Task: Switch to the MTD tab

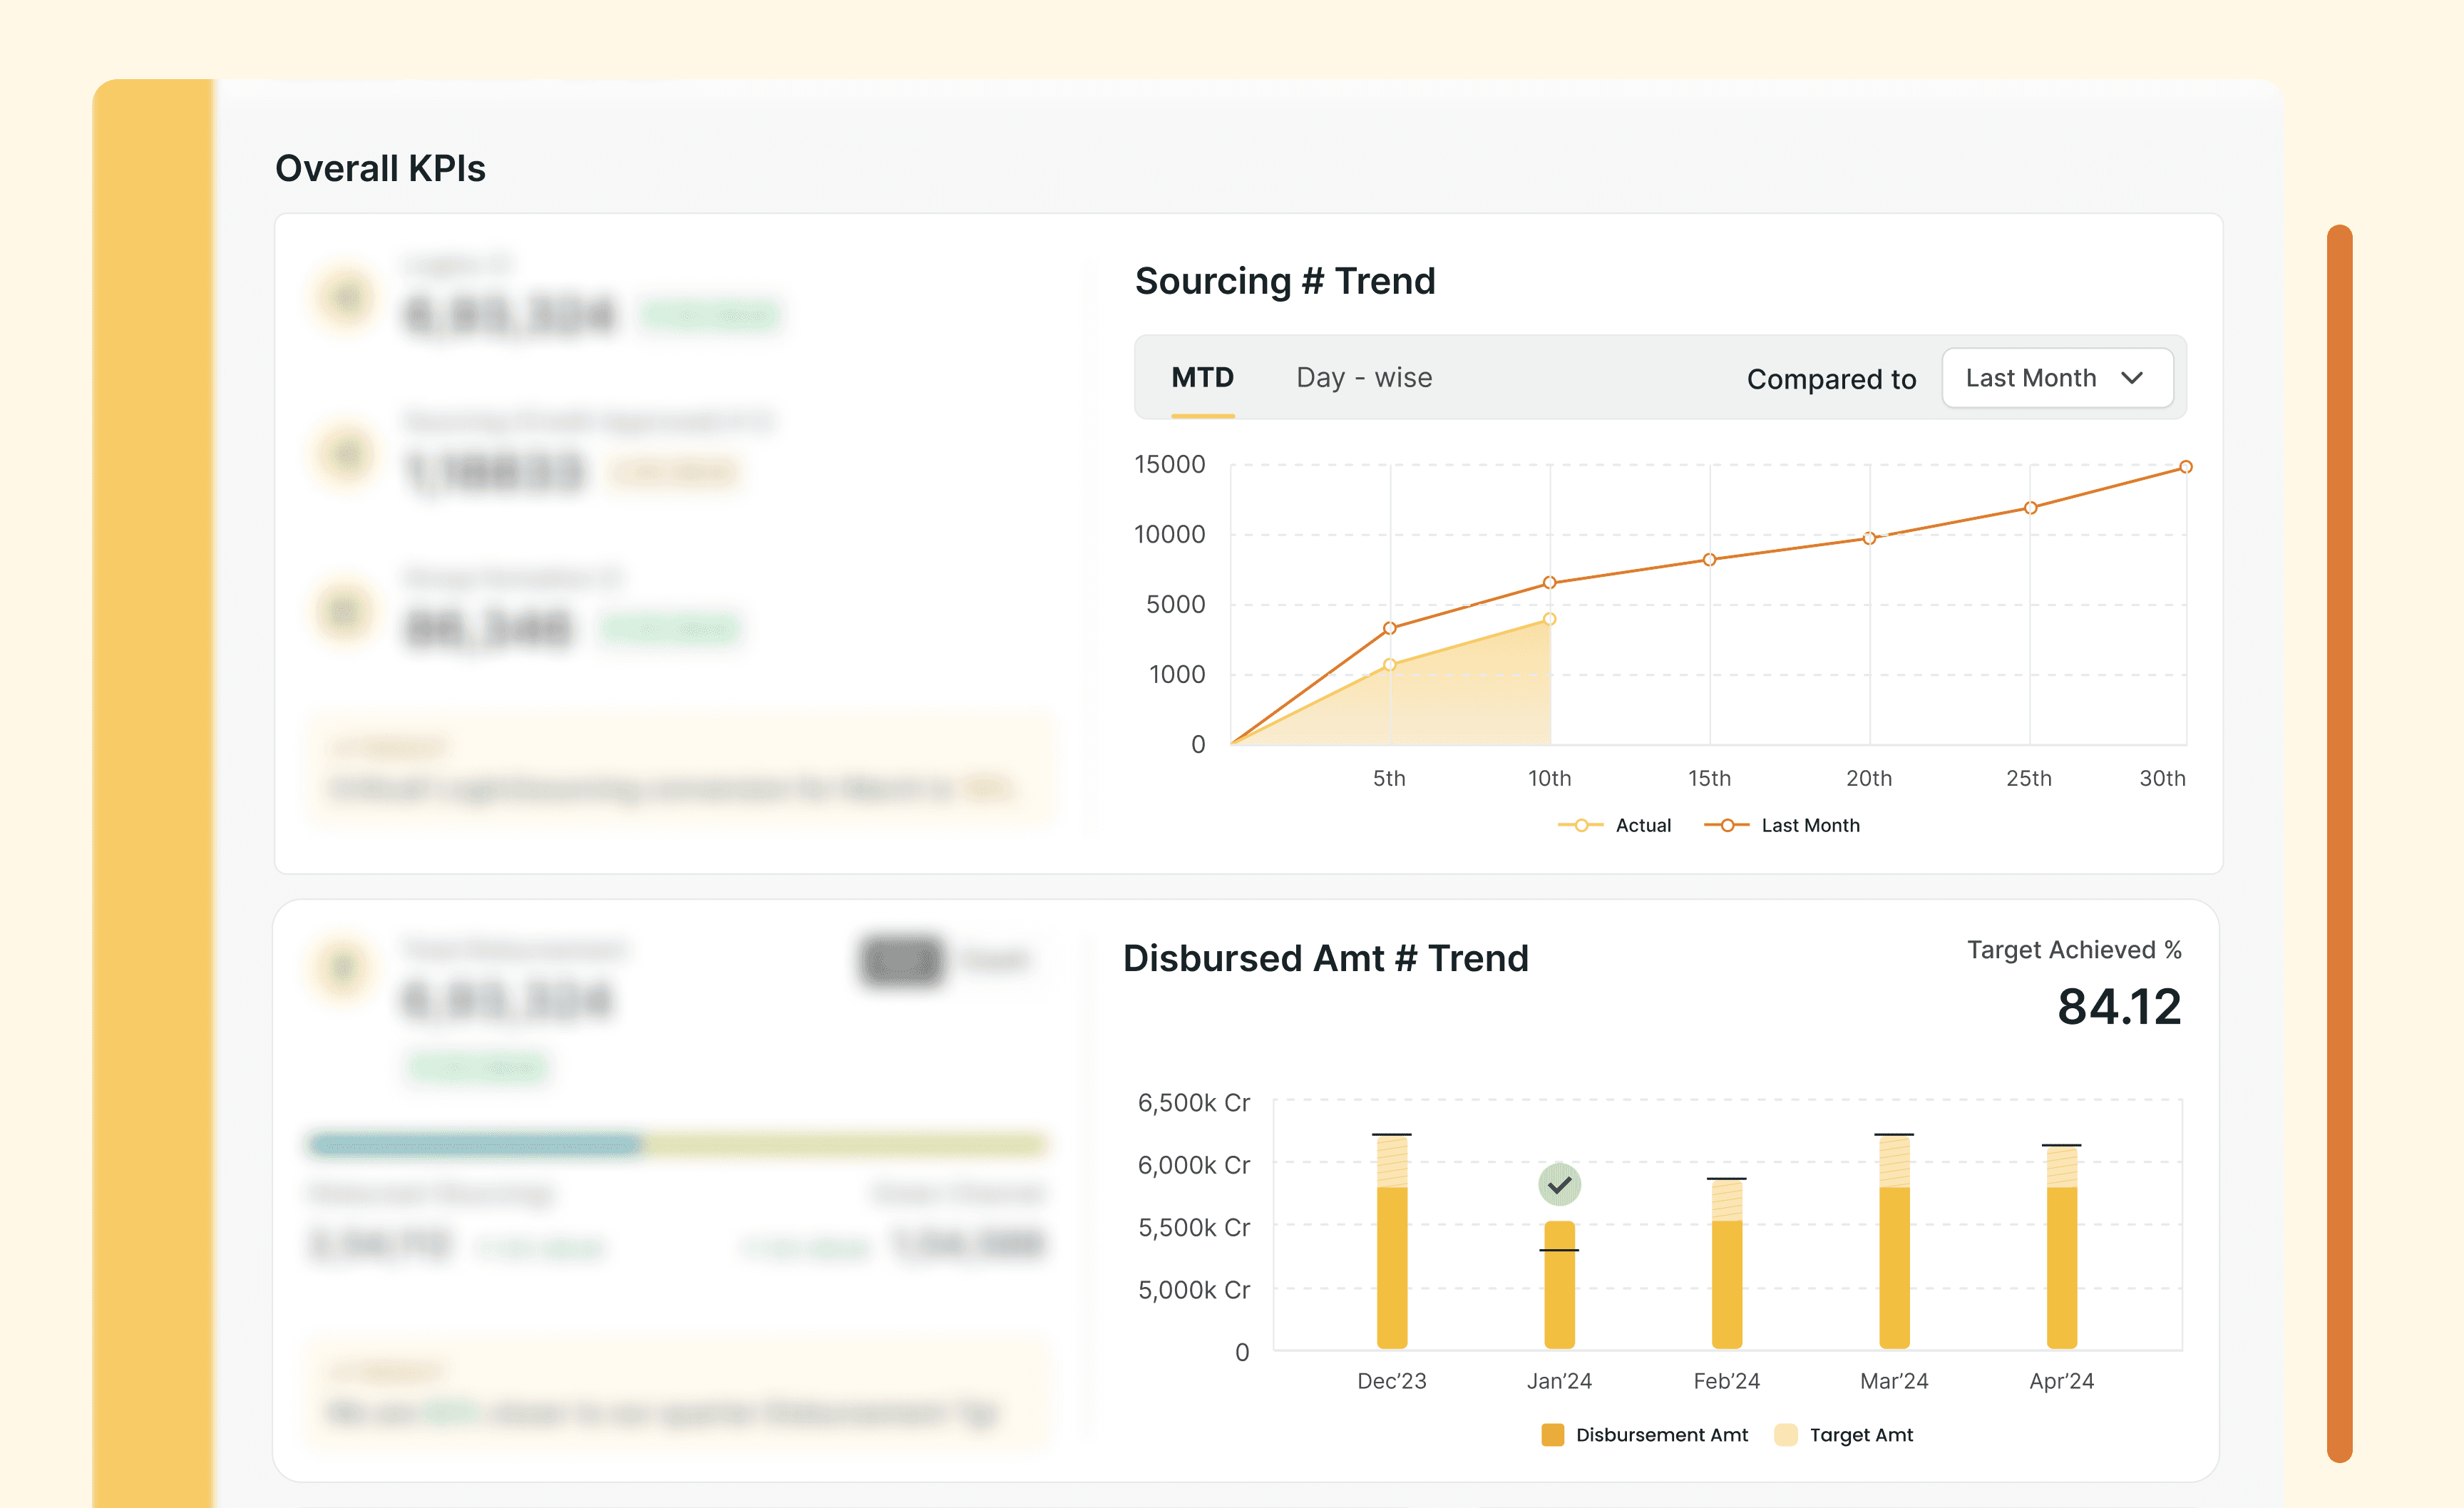Action: 1202,378
